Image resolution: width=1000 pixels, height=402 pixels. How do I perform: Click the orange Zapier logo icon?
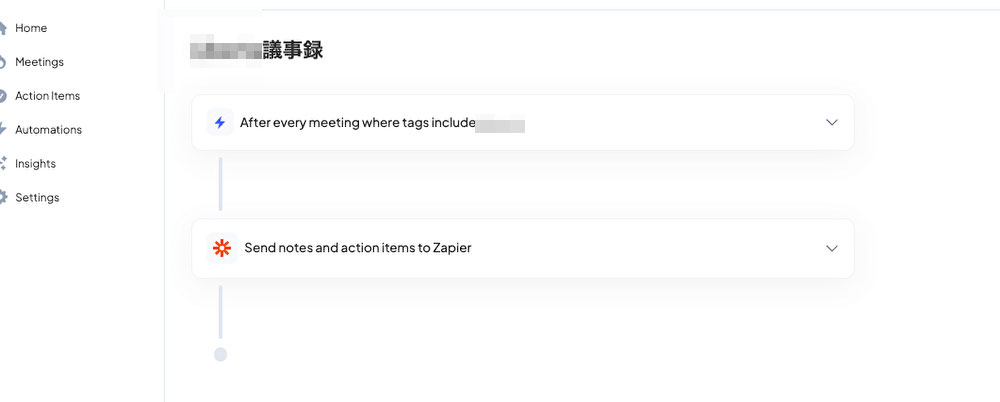(x=221, y=248)
